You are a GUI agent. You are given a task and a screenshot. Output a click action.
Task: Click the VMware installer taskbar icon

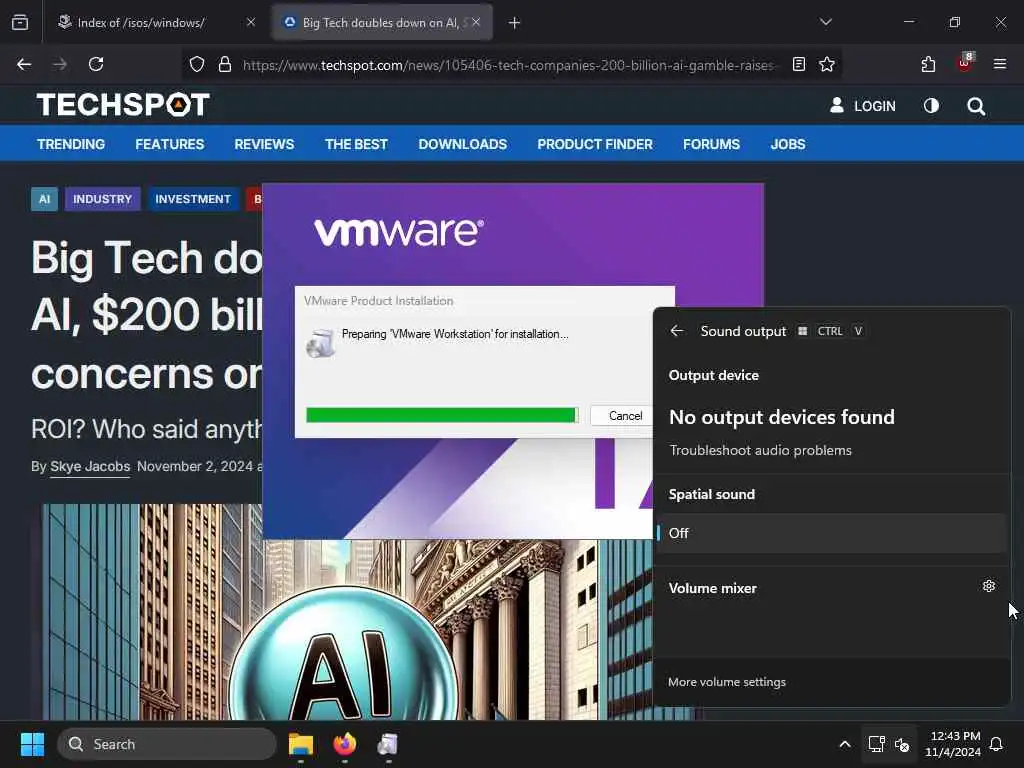[388, 744]
